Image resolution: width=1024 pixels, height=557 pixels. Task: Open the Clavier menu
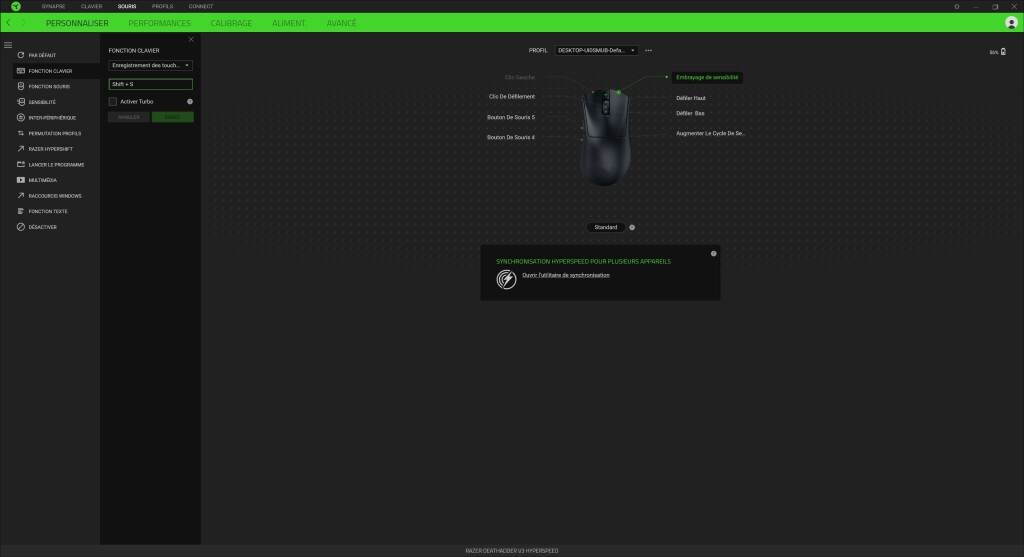click(x=91, y=7)
